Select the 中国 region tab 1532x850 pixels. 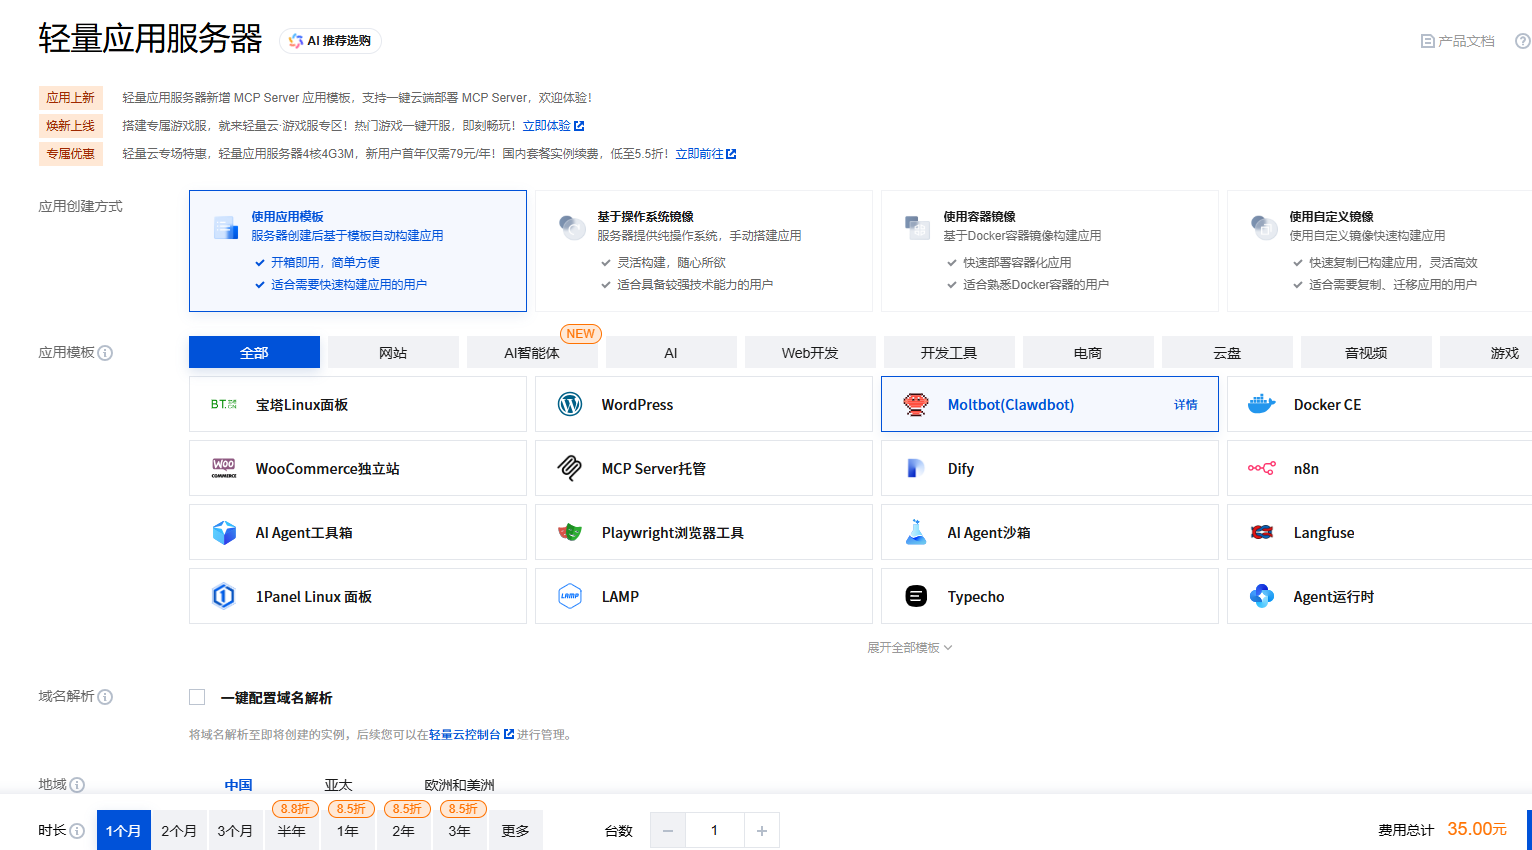click(x=238, y=785)
